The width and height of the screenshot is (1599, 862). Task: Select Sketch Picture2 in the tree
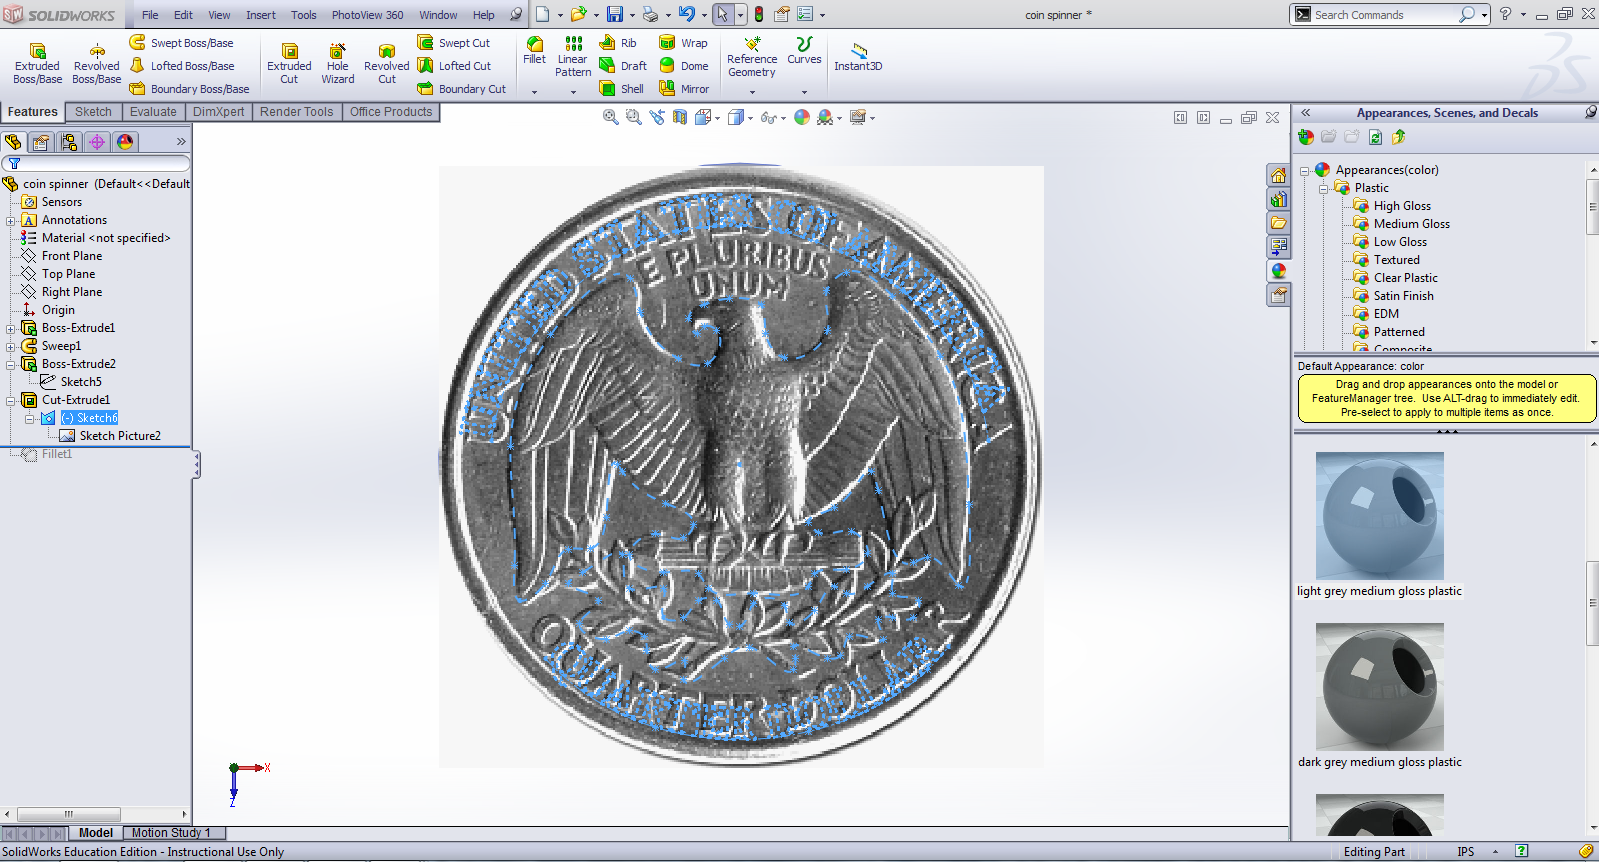coord(120,436)
